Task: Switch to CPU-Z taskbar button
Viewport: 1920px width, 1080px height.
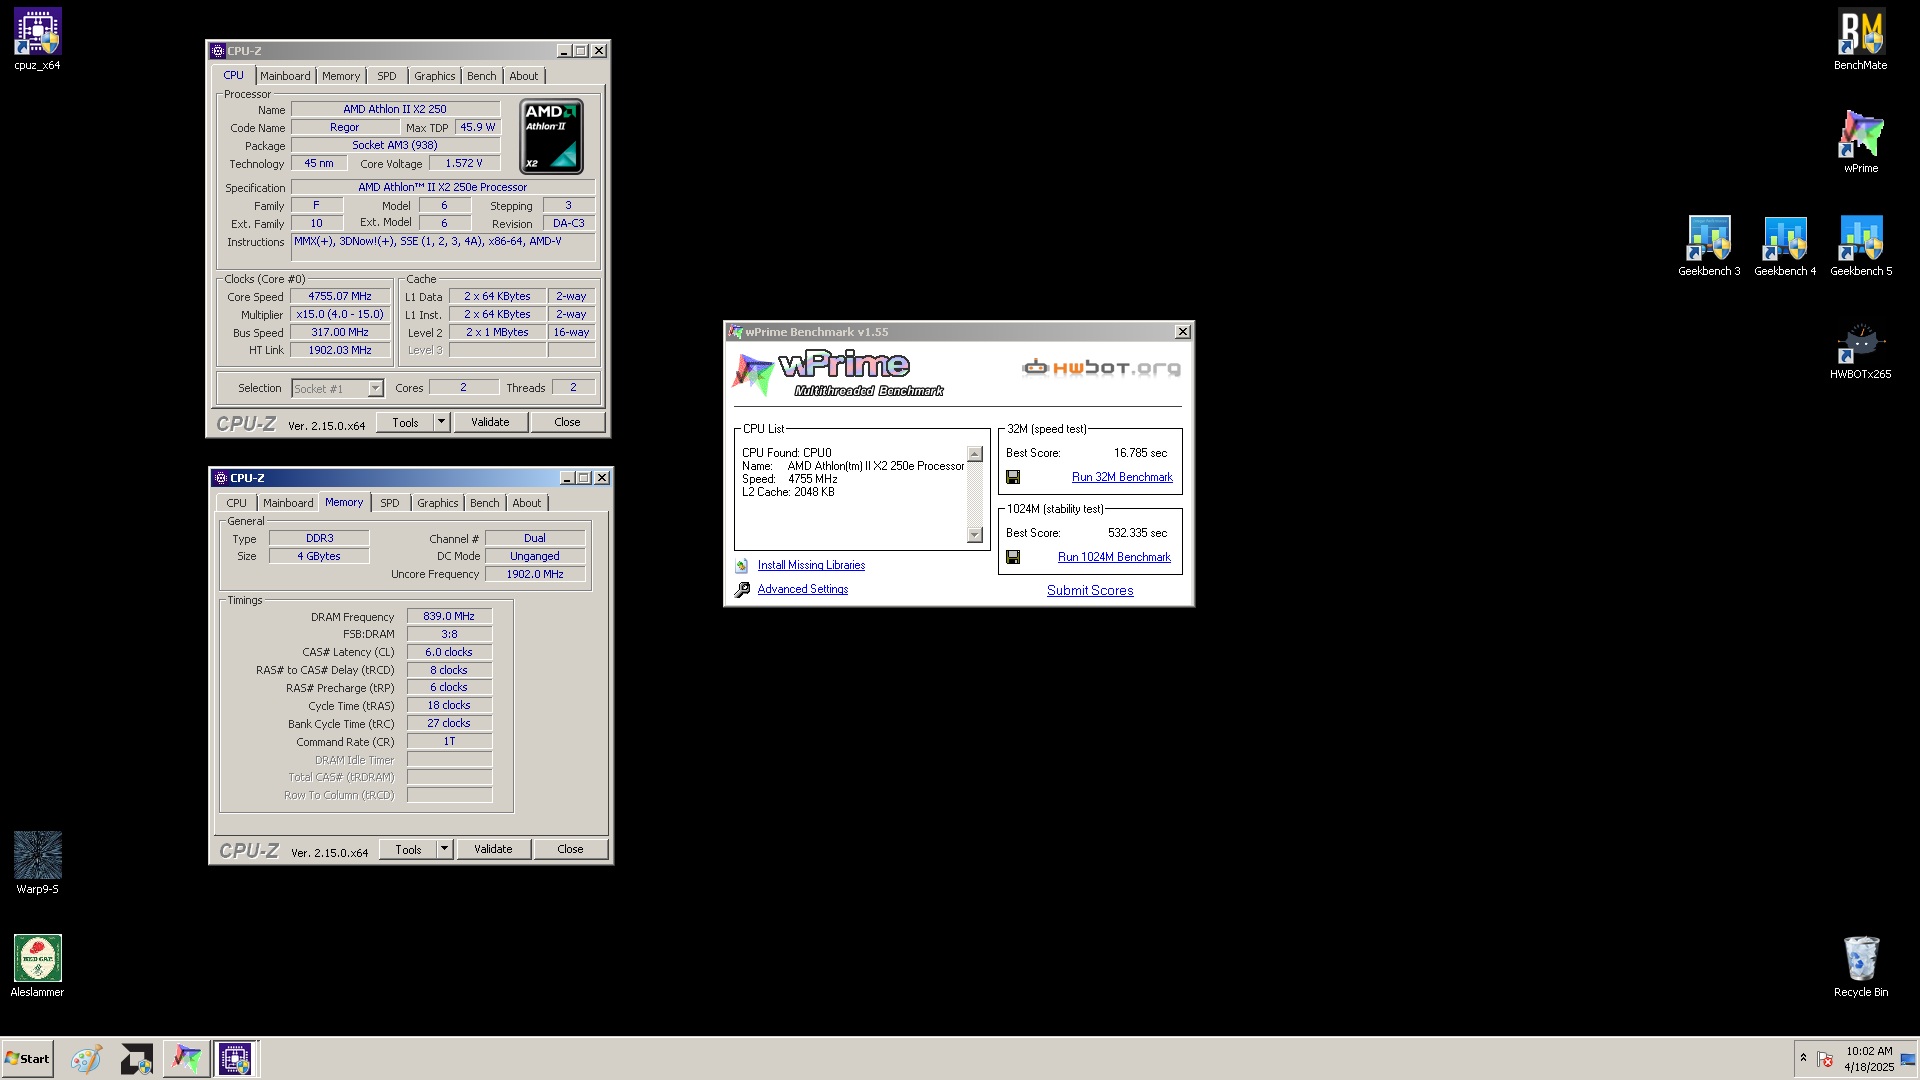Action: tap(236, 1058)
